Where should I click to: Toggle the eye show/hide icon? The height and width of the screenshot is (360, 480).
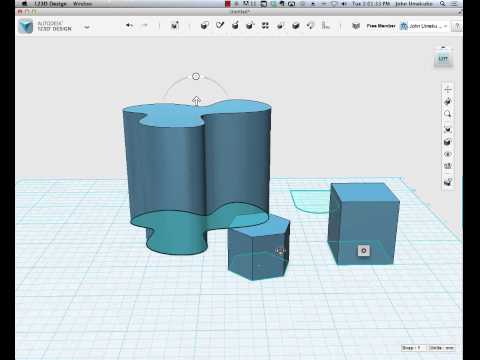pos(448,154)
